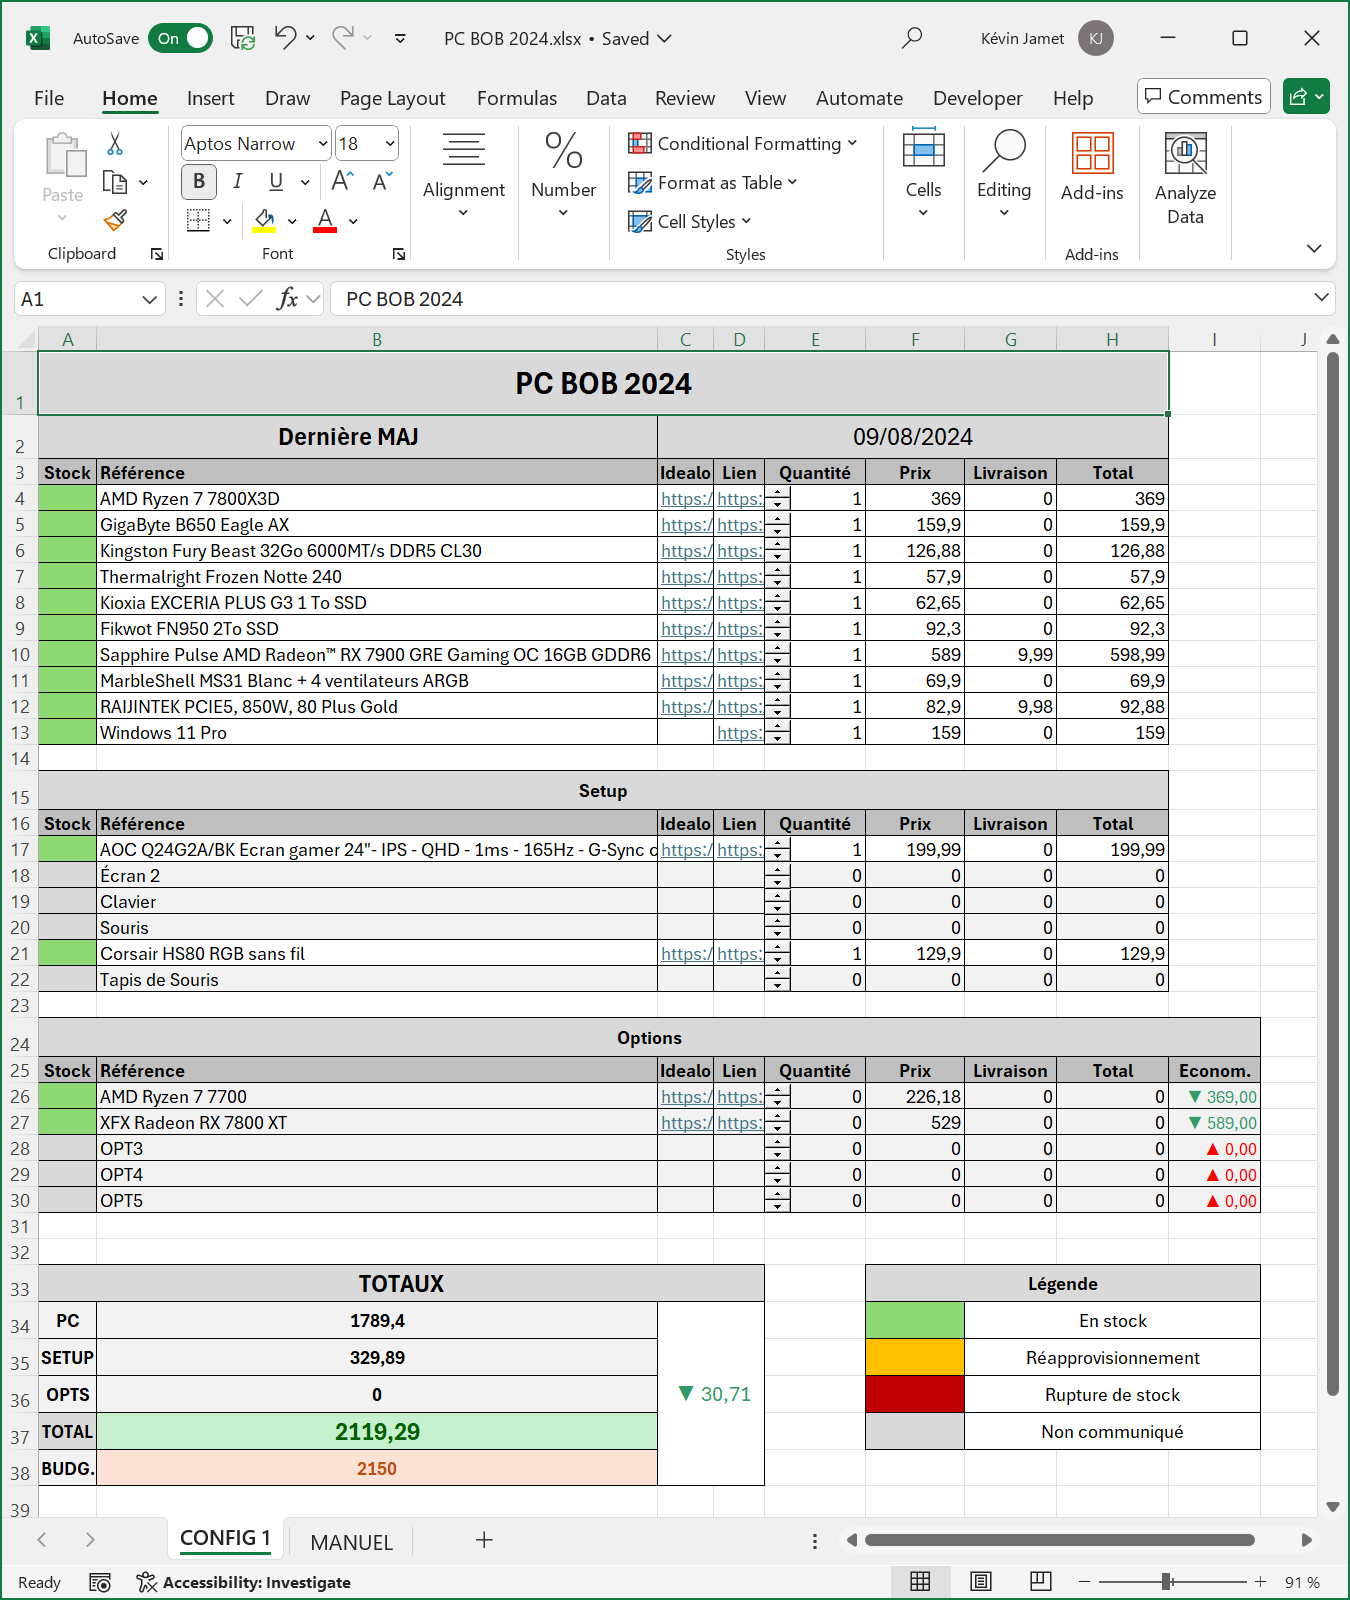The image size is (1350, 1600).
Task: Open Customize Quick Access Toolbar dropdown
Action: pyautogui.click(x=400, y=38)
